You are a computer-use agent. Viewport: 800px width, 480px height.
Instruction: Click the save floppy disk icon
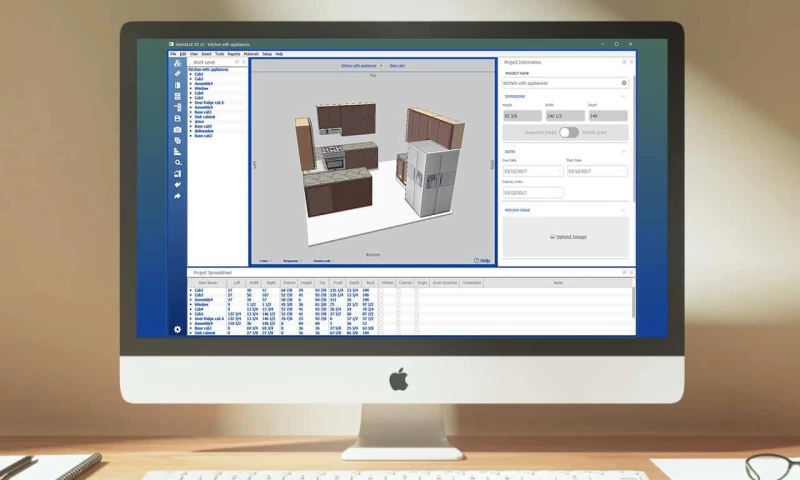point(177,118)
